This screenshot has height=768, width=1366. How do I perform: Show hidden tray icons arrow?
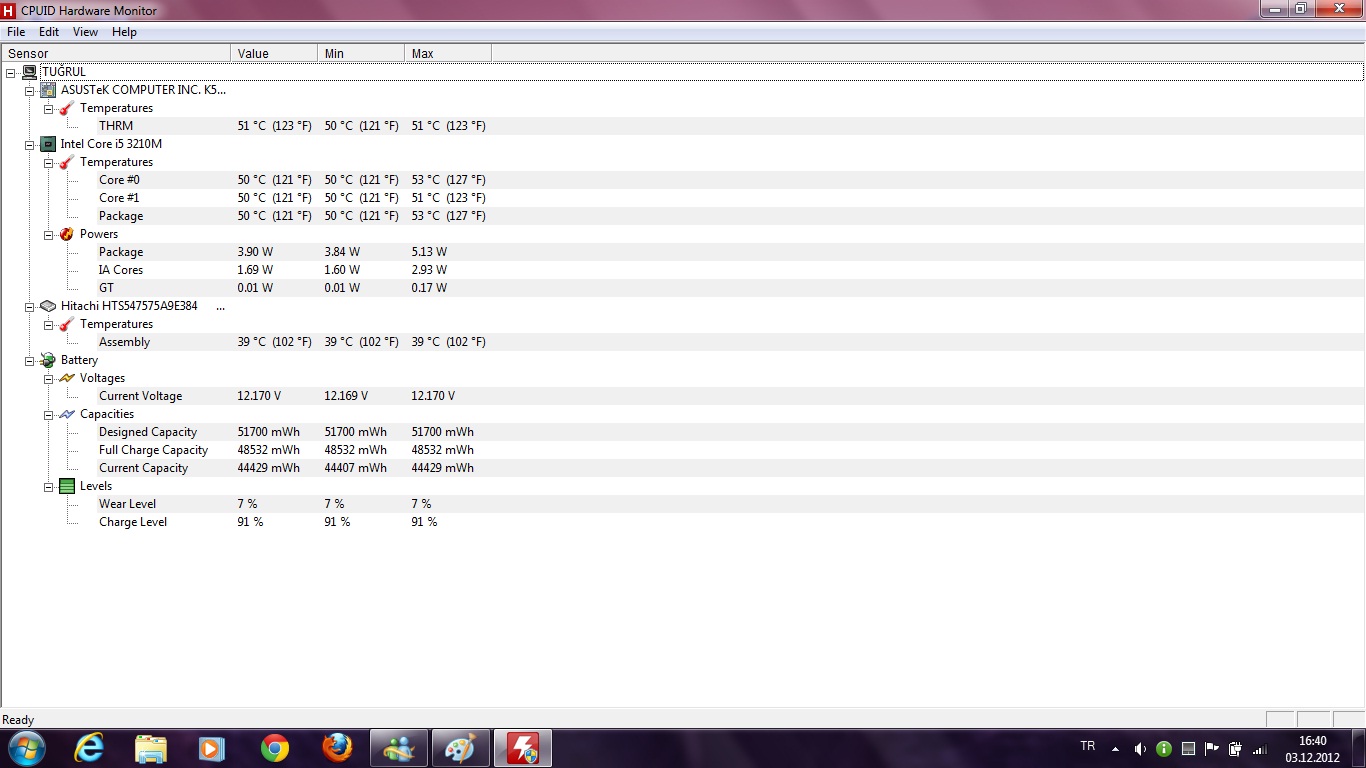(1116, 748)
